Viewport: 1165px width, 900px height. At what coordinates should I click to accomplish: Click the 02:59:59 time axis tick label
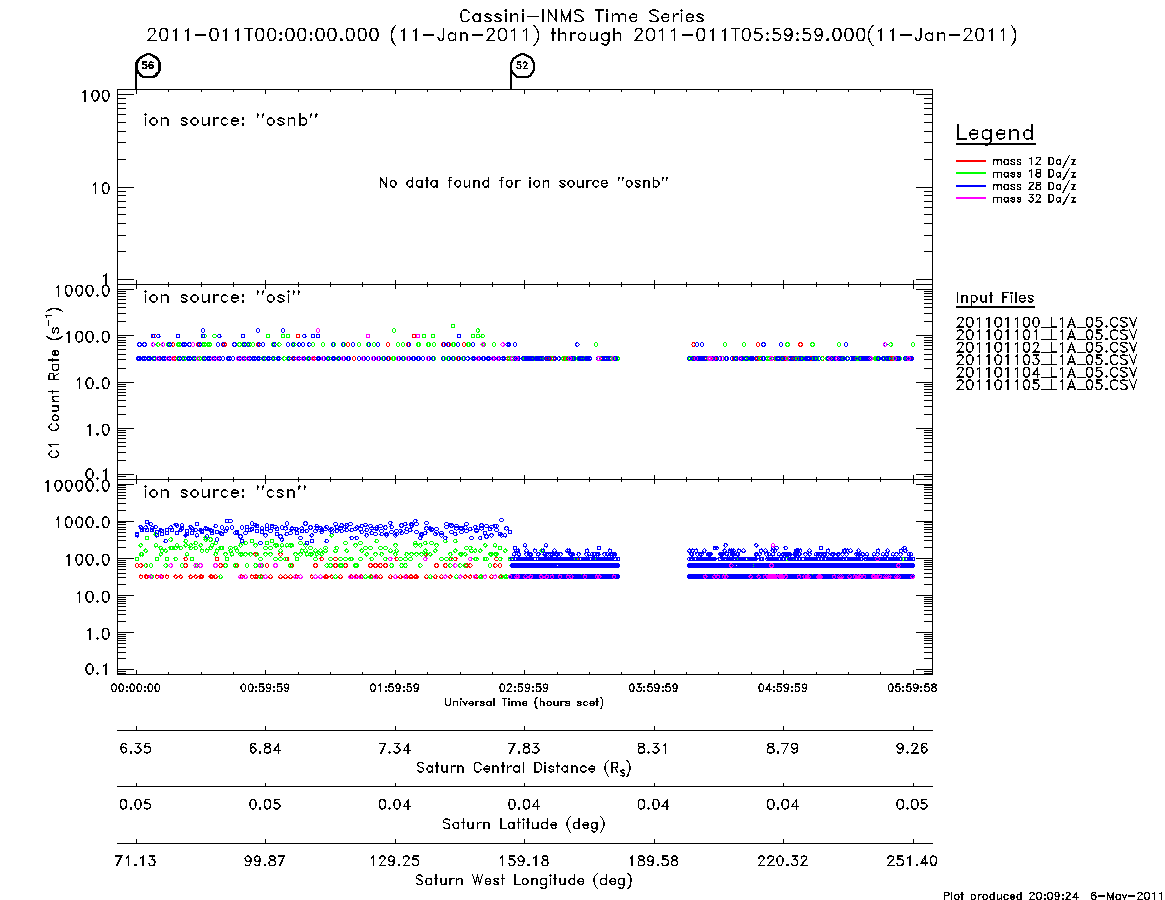click(524, 688)
